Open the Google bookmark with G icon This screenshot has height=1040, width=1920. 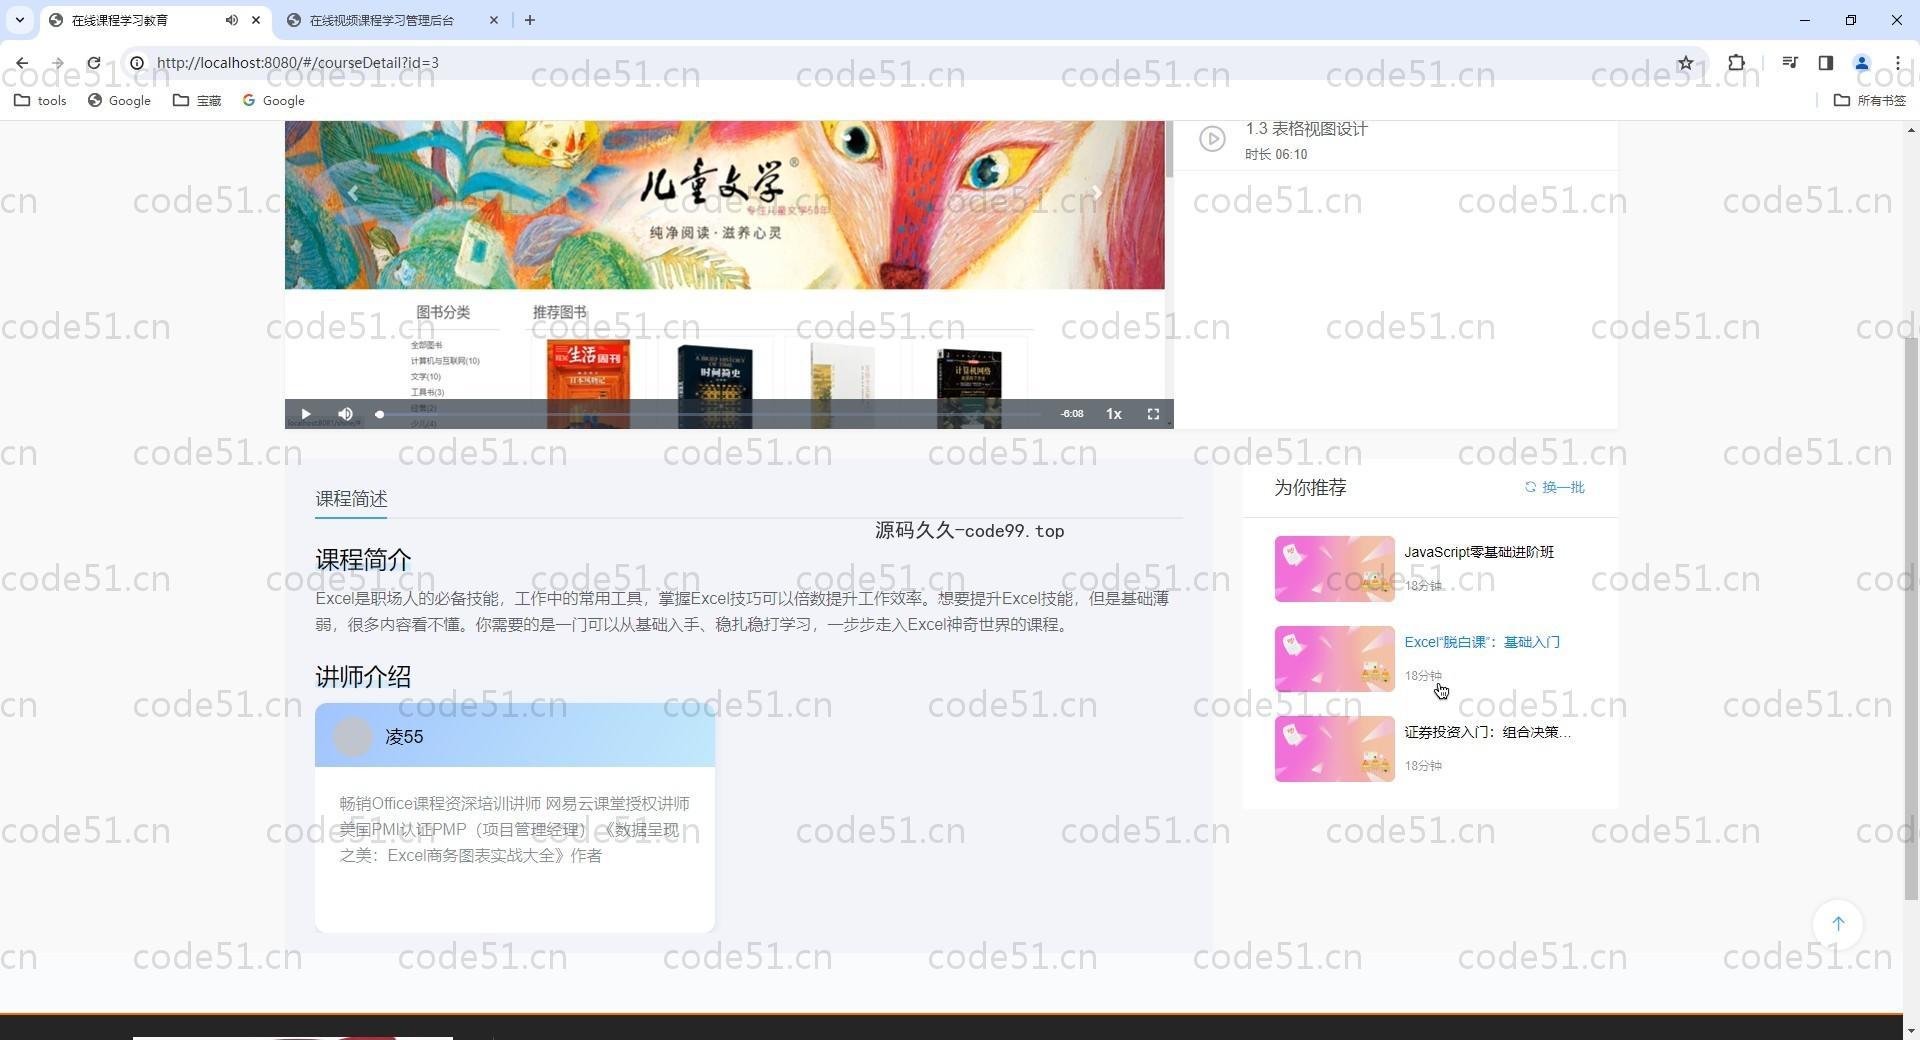[x=273, y=101]
